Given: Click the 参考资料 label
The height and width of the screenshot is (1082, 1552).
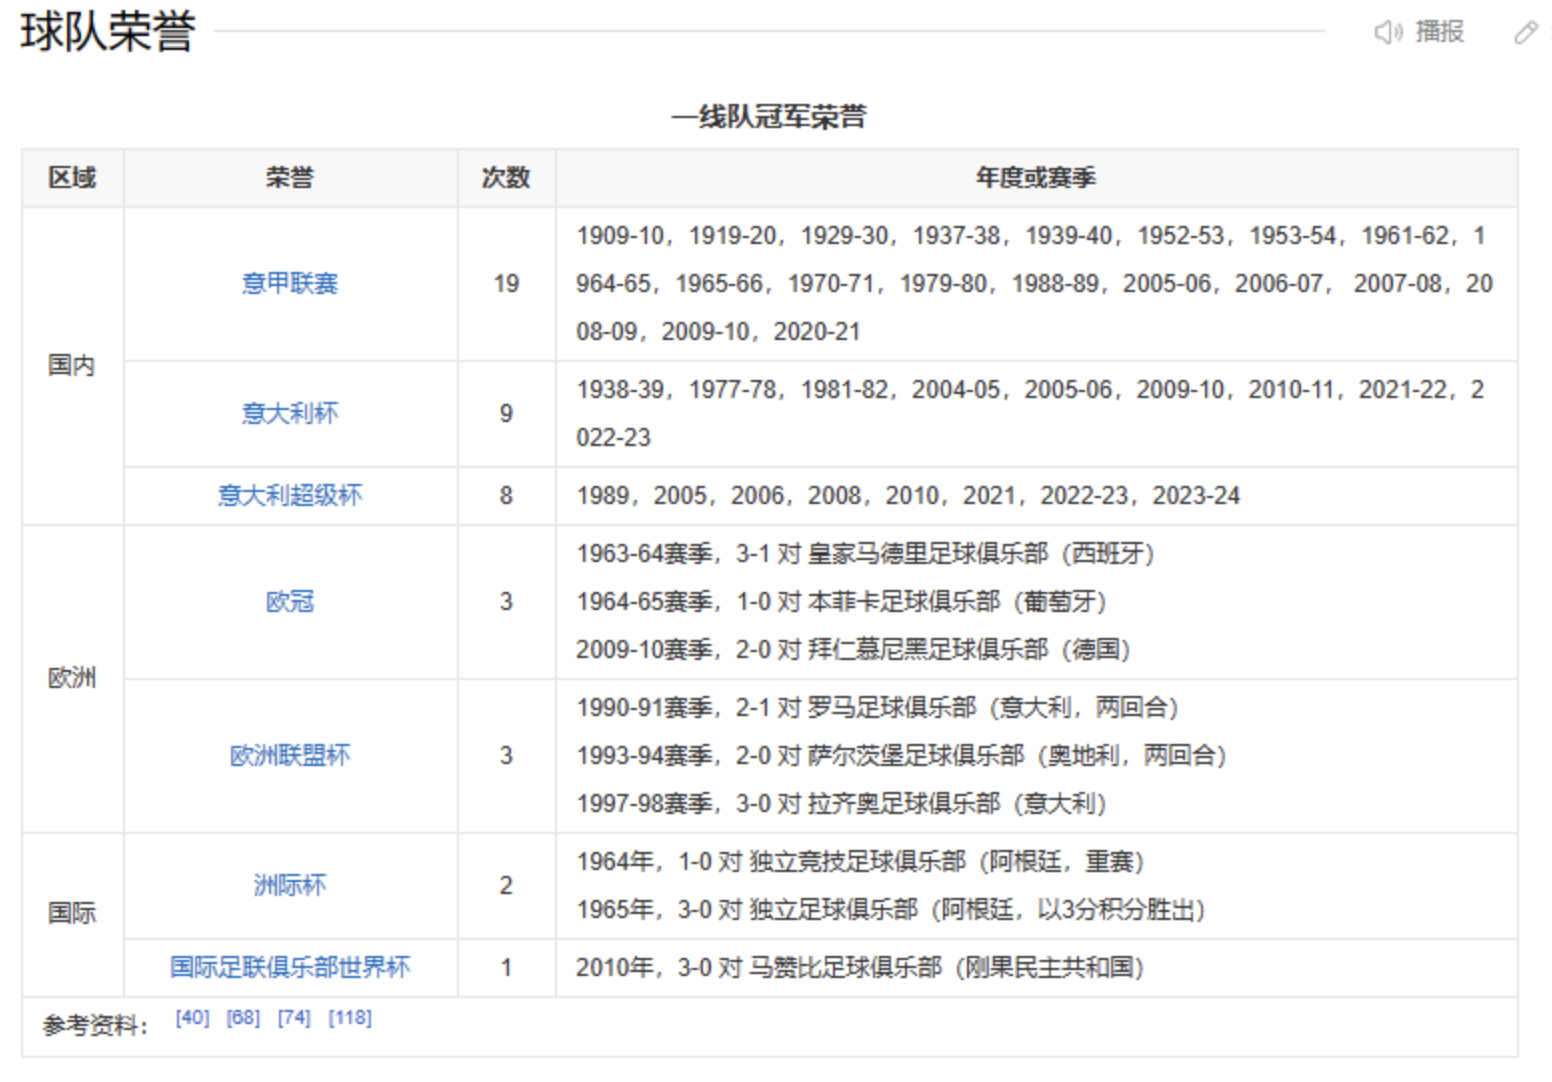Looking at the screenshot, I should click(x=96, y=1026).
